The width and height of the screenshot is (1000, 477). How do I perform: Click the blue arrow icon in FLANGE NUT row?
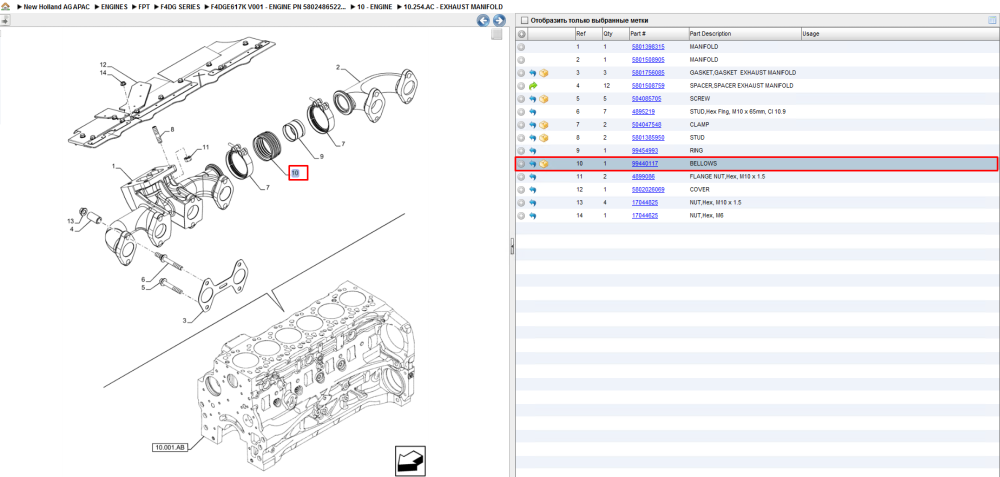coord(533,177)
